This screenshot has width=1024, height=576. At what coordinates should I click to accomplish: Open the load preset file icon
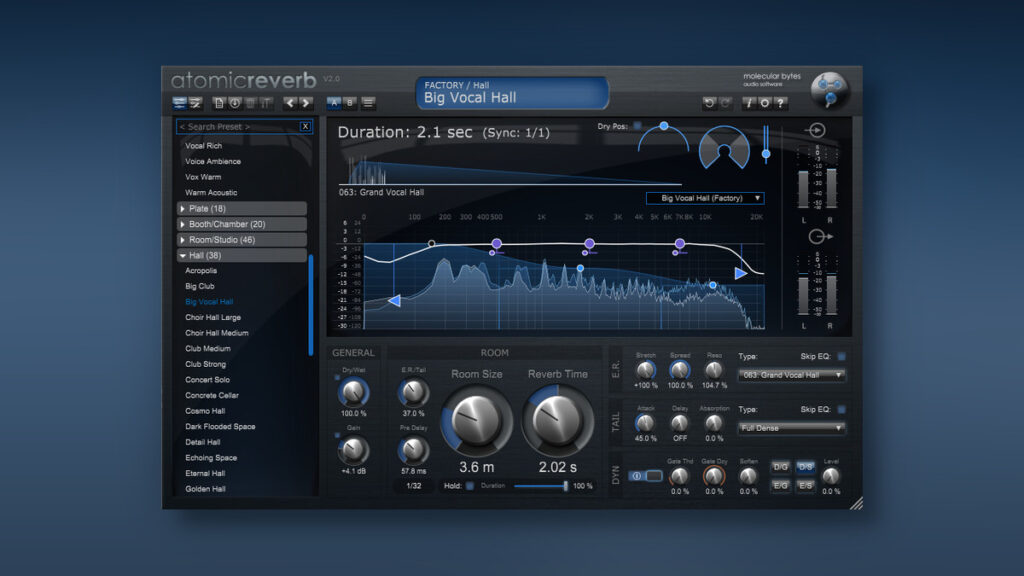(218, 103)
